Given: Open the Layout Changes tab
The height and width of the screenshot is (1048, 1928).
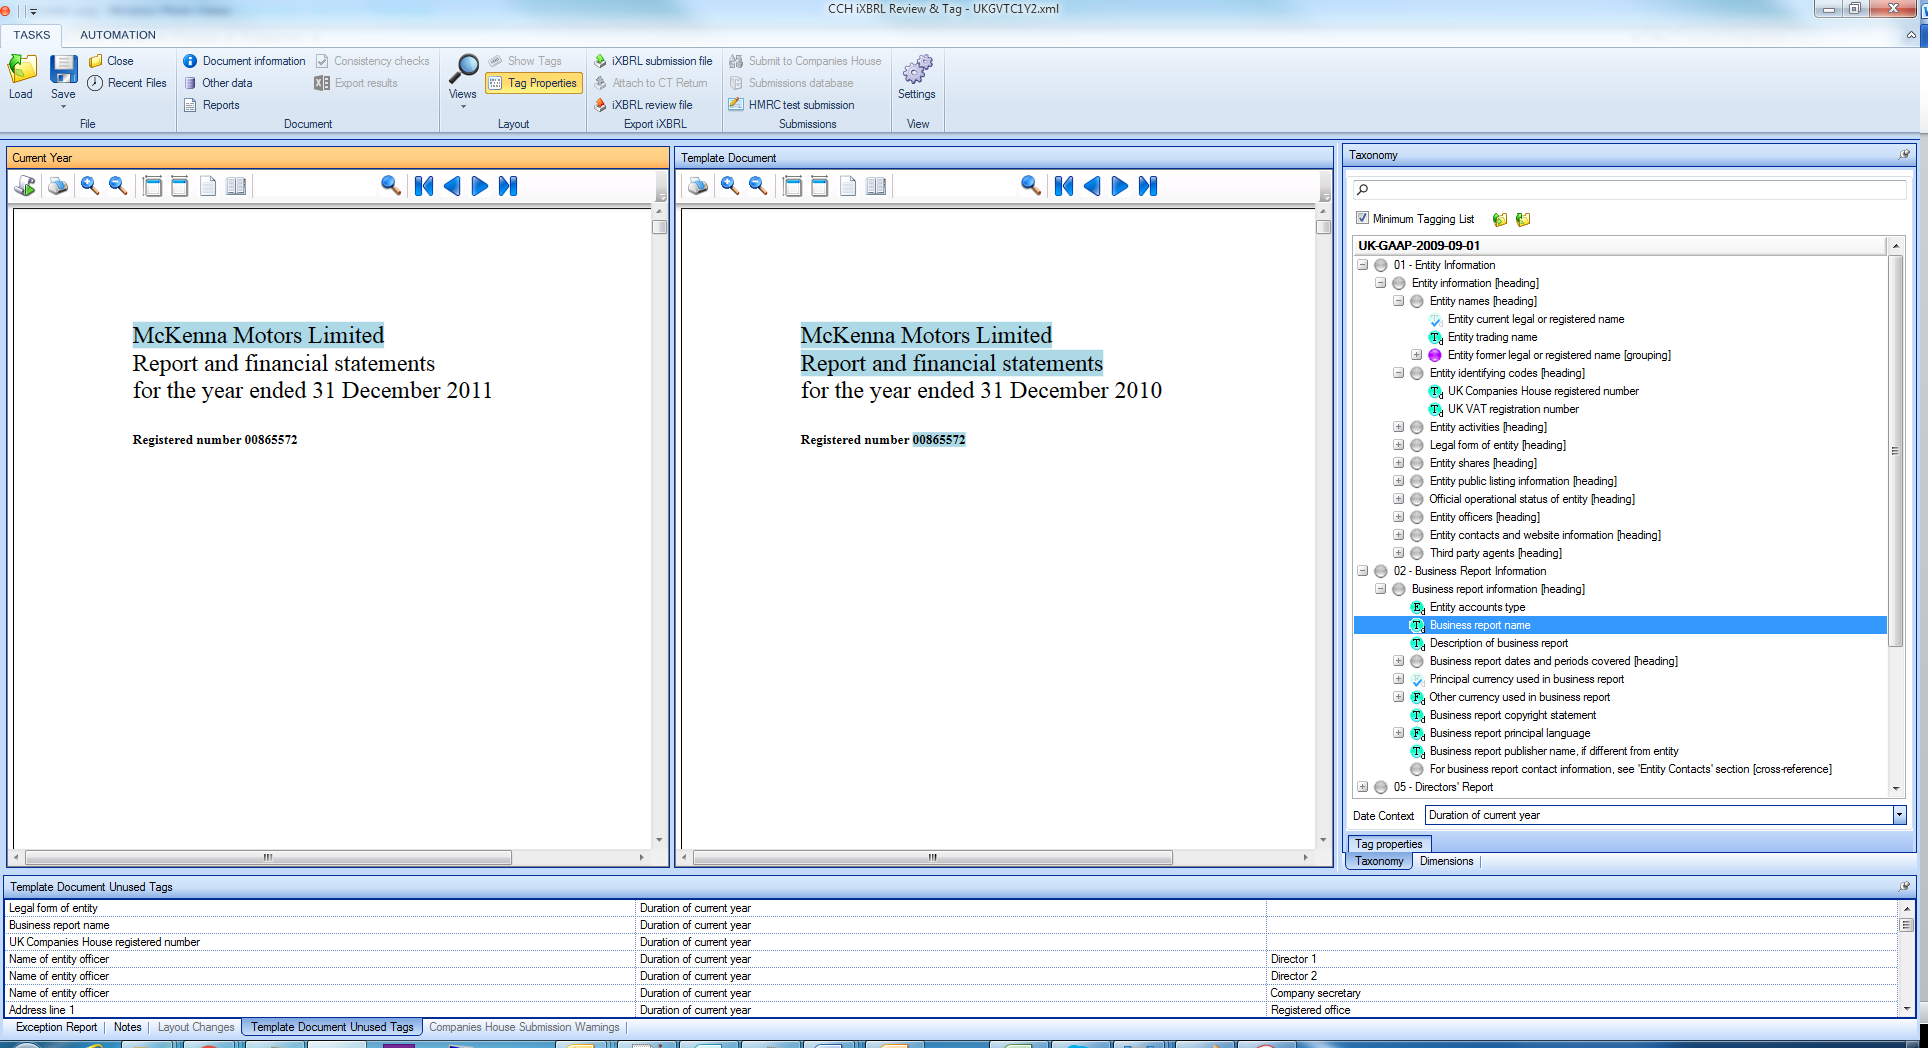Looking at the screenshot, I should pos(196,1027).
